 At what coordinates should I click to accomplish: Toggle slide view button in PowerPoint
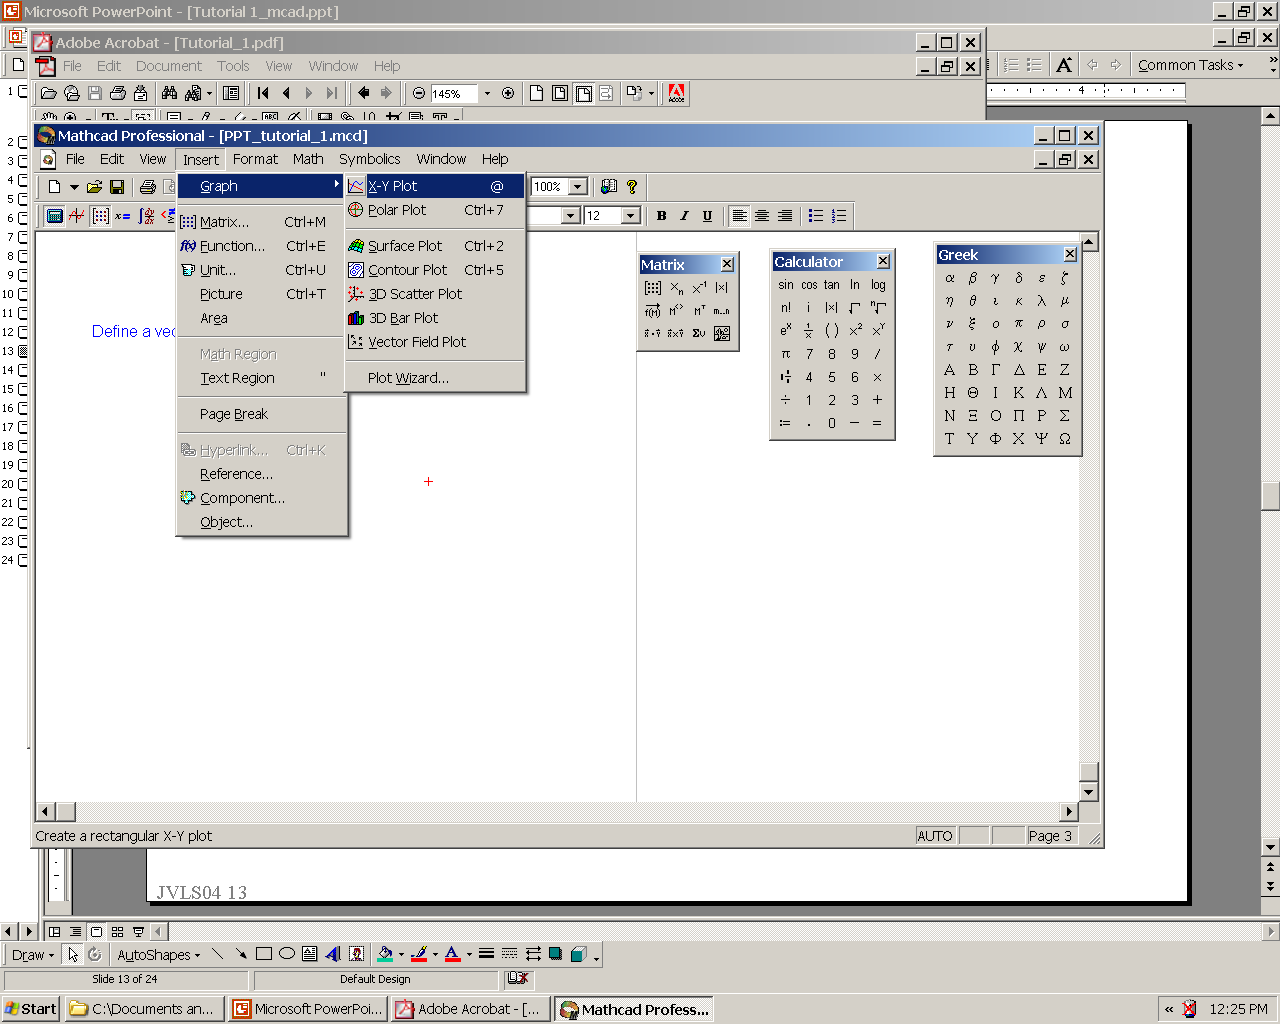(x=96, y=931)
